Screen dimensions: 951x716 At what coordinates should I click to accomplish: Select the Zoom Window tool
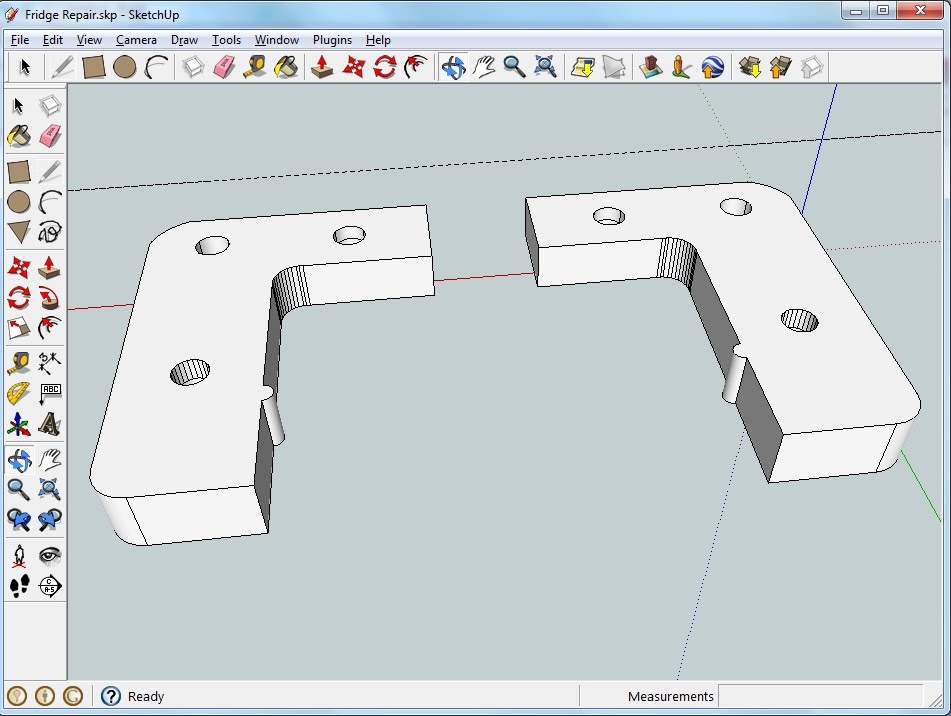pyautogui.click(x=50, y=489)
